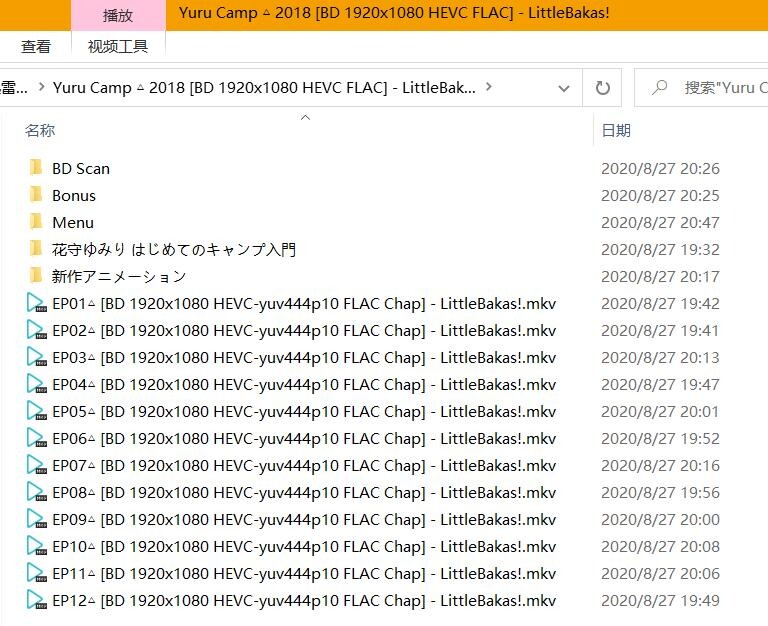Click the BD Scan folder icon
Image resolution: width=768 pixels, height=626 pixels.
[x=36, y=168]
